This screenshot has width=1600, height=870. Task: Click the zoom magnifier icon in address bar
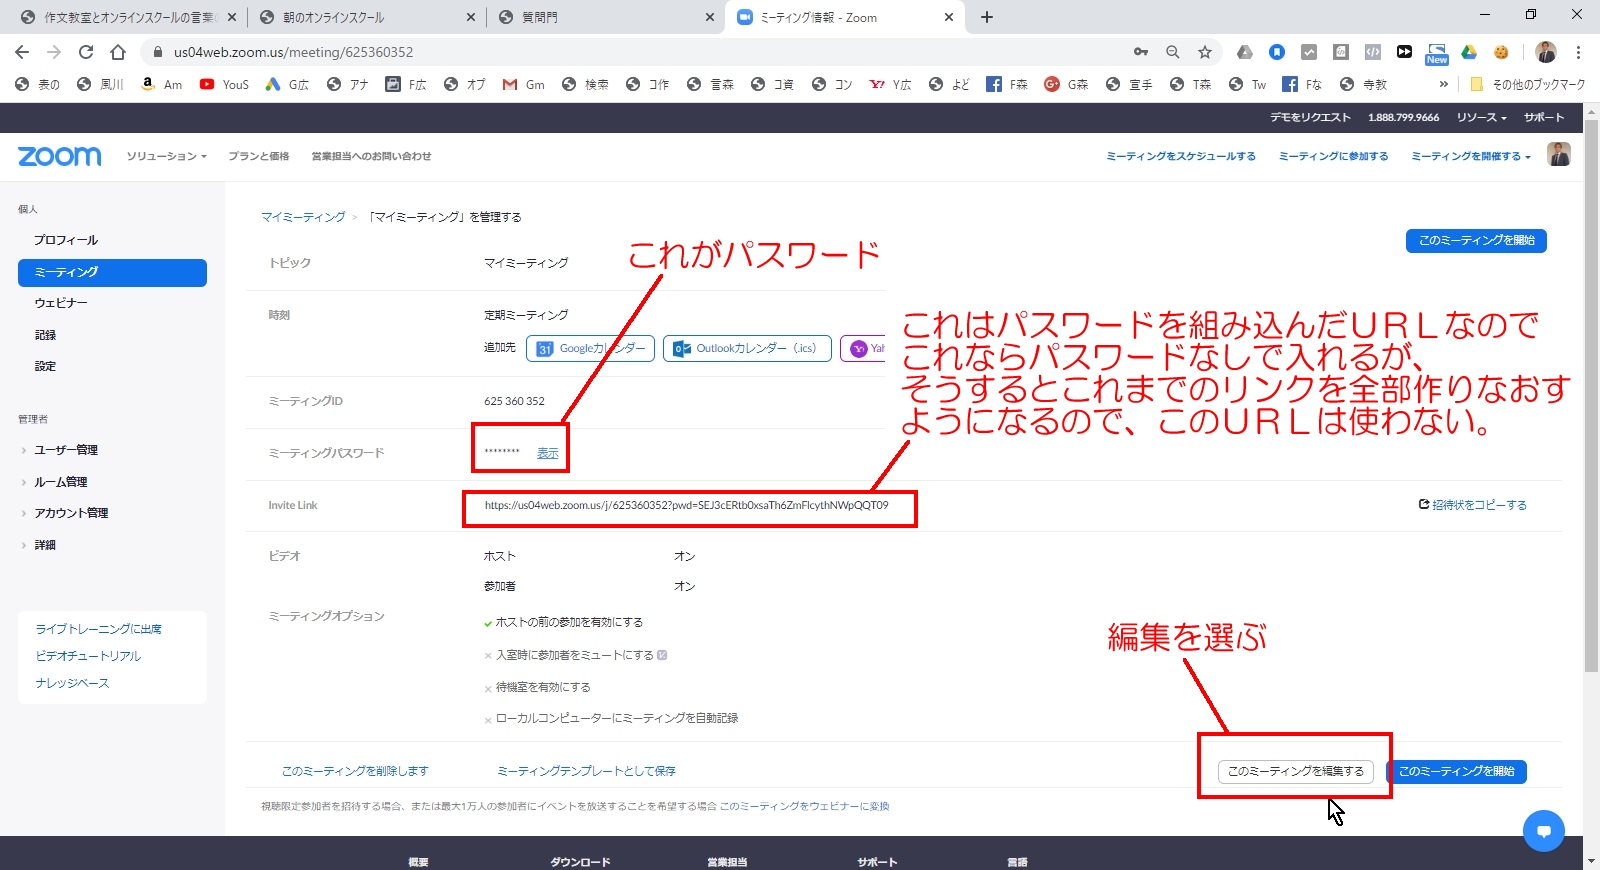(1173, 52)
